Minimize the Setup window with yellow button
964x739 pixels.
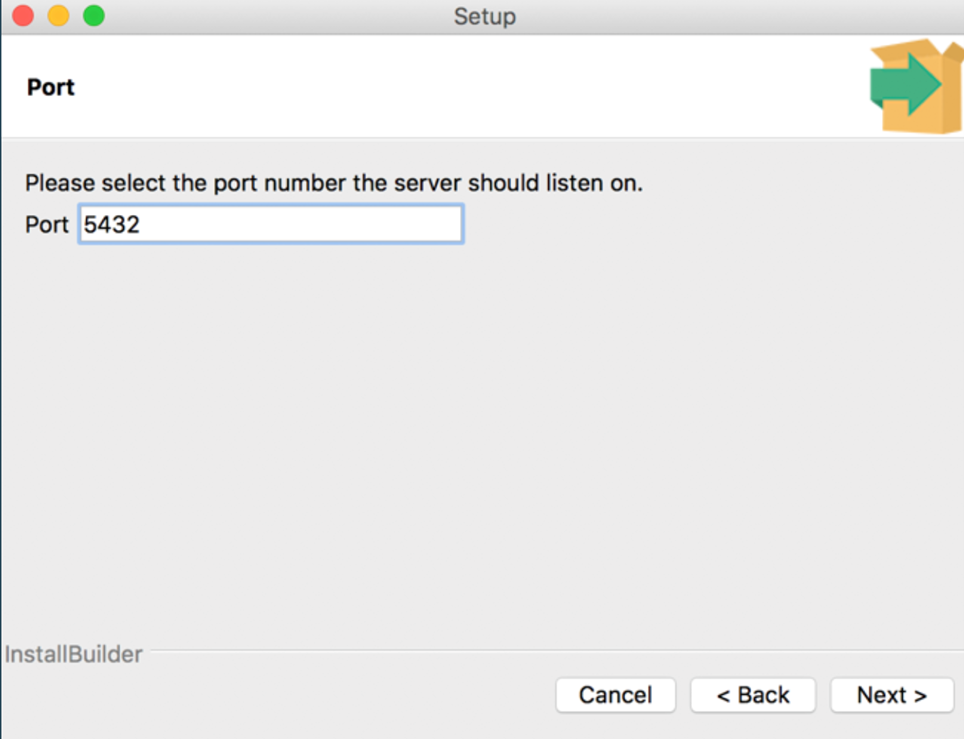[58, 16]
